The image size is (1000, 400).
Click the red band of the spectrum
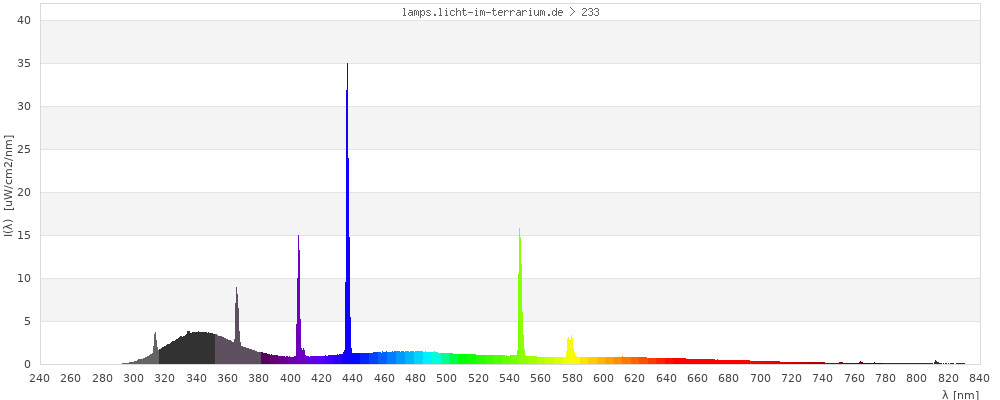click(x=700, y=361)
